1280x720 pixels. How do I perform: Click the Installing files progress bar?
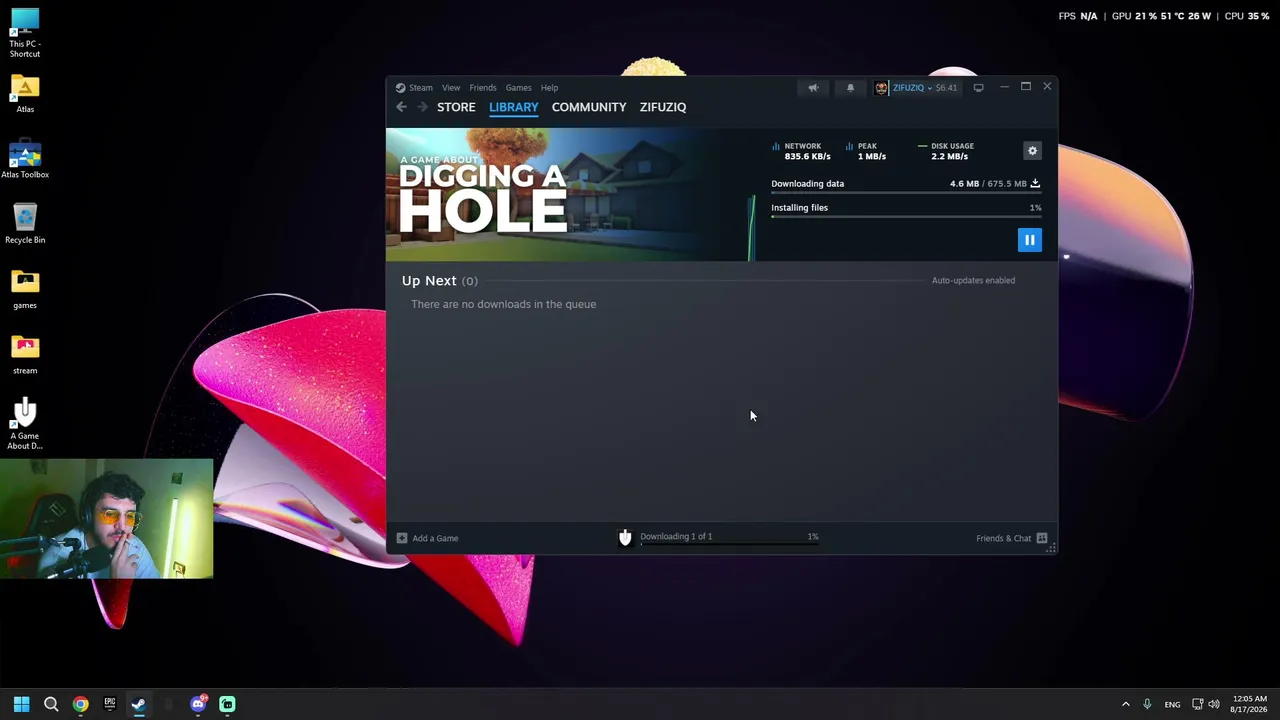[x=906, y=217]
